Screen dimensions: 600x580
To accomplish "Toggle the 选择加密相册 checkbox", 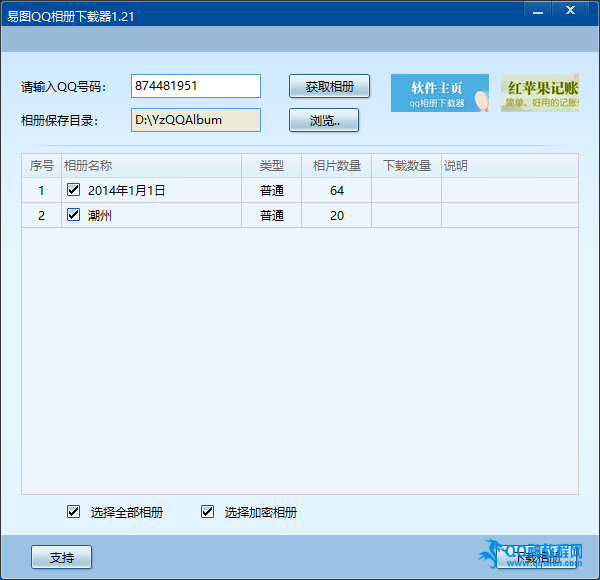I will click(207, 512).
